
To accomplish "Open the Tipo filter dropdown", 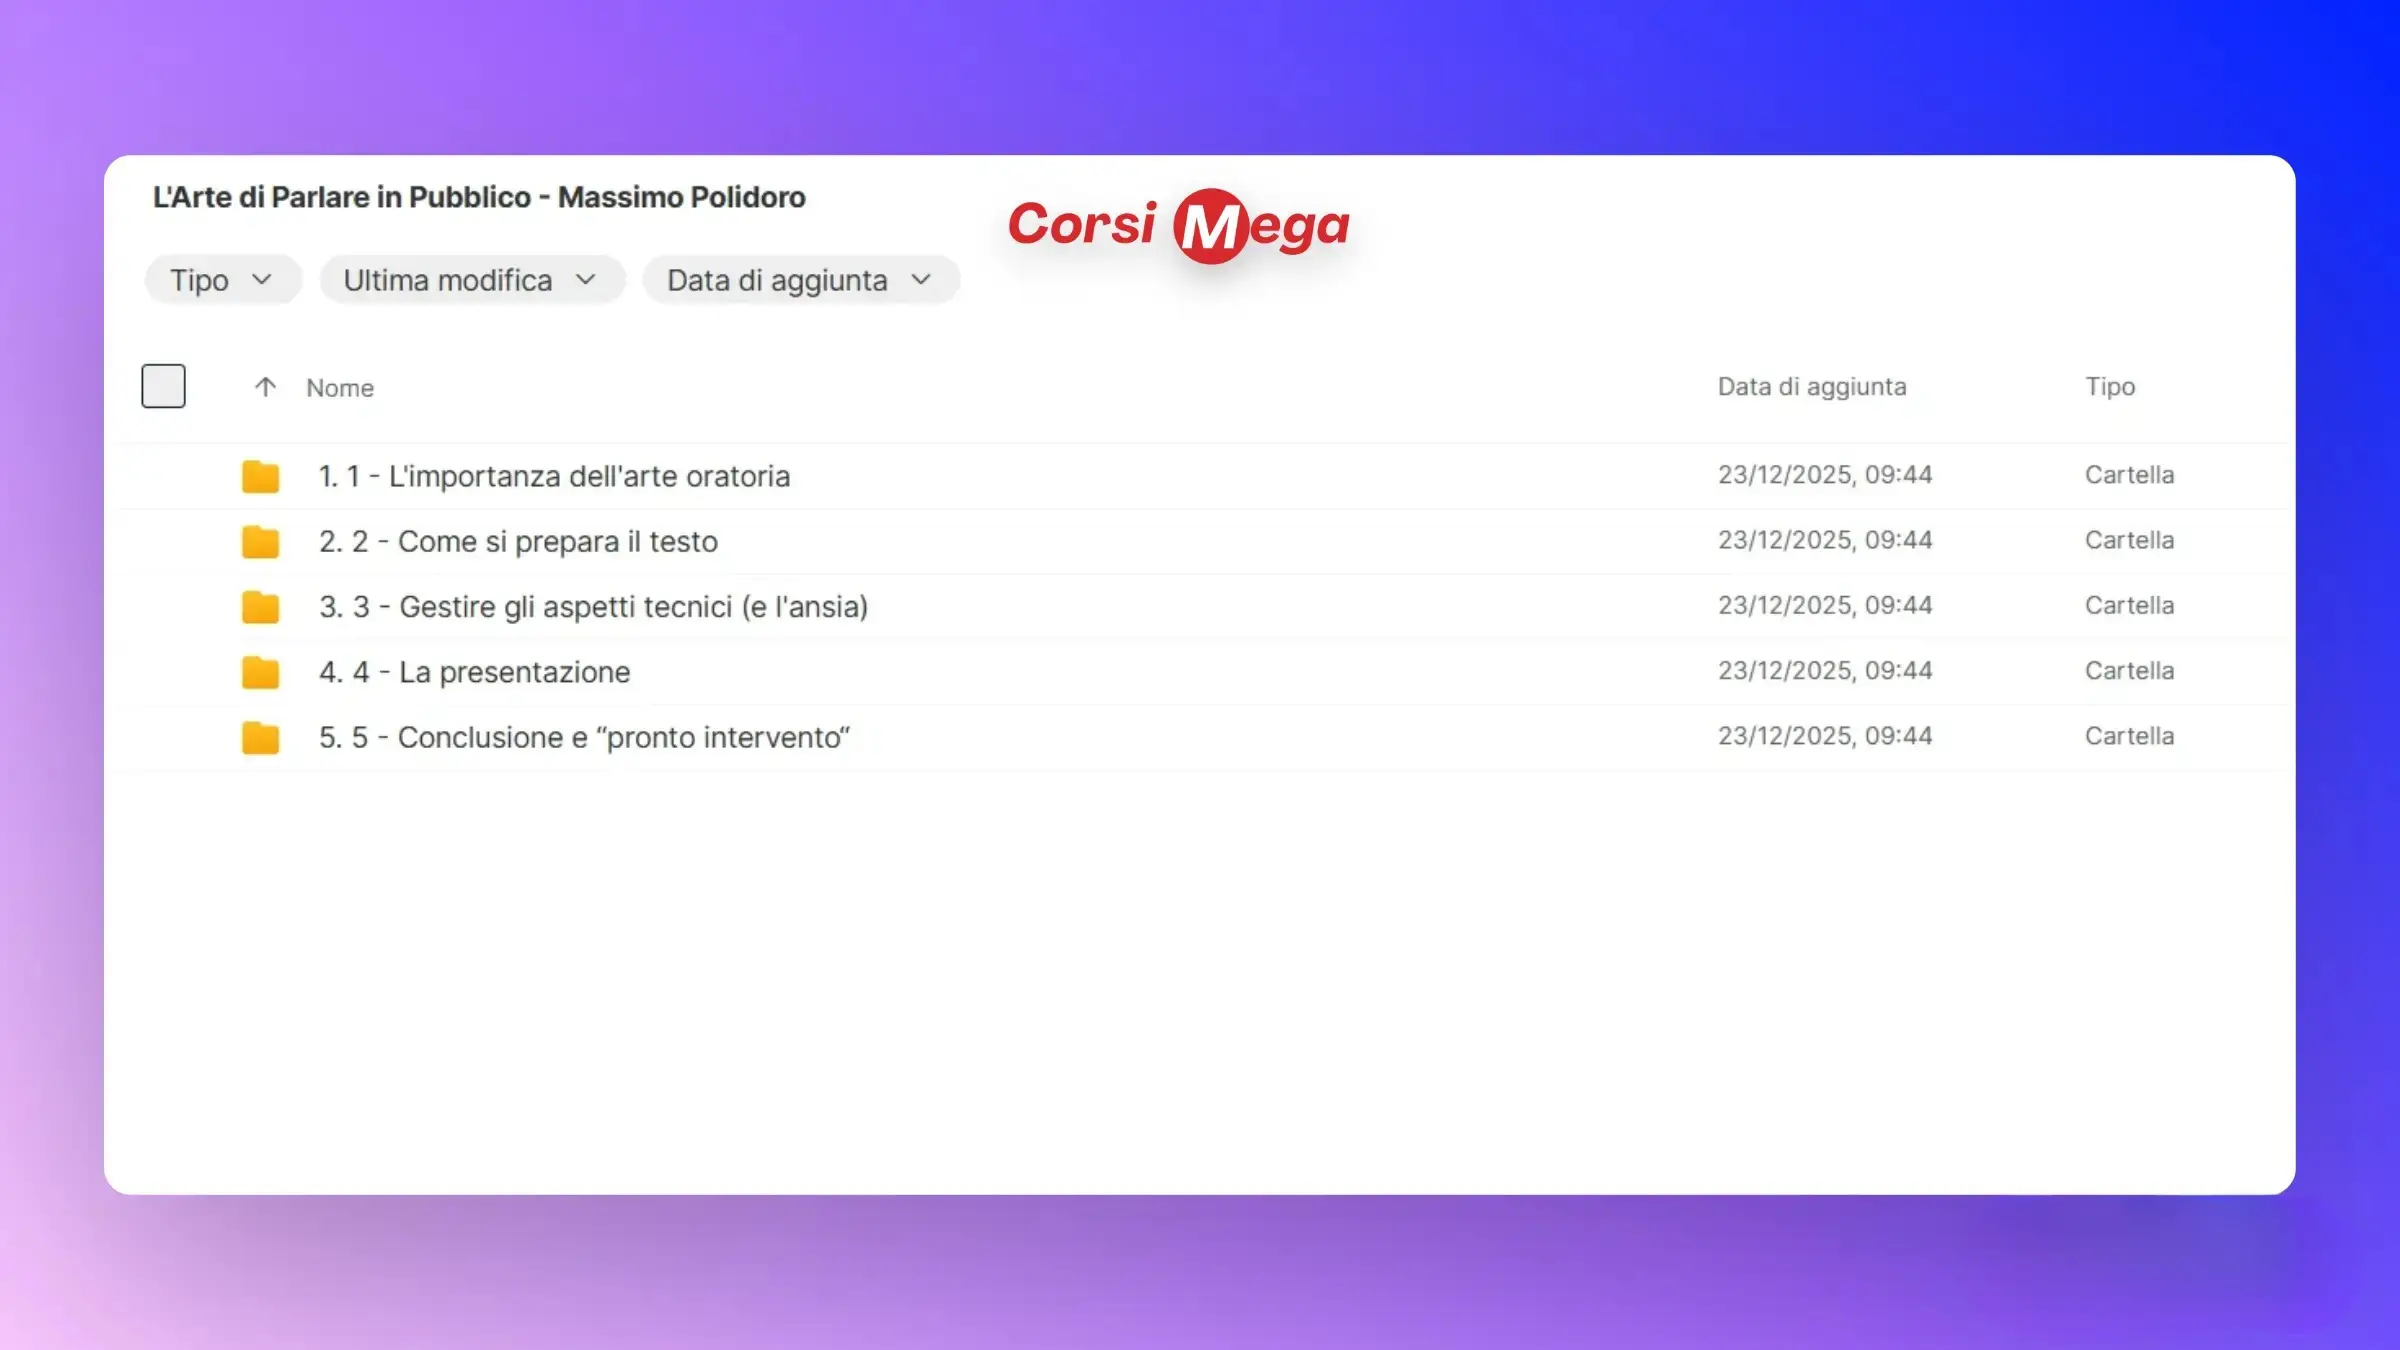I will click(222, 280).
